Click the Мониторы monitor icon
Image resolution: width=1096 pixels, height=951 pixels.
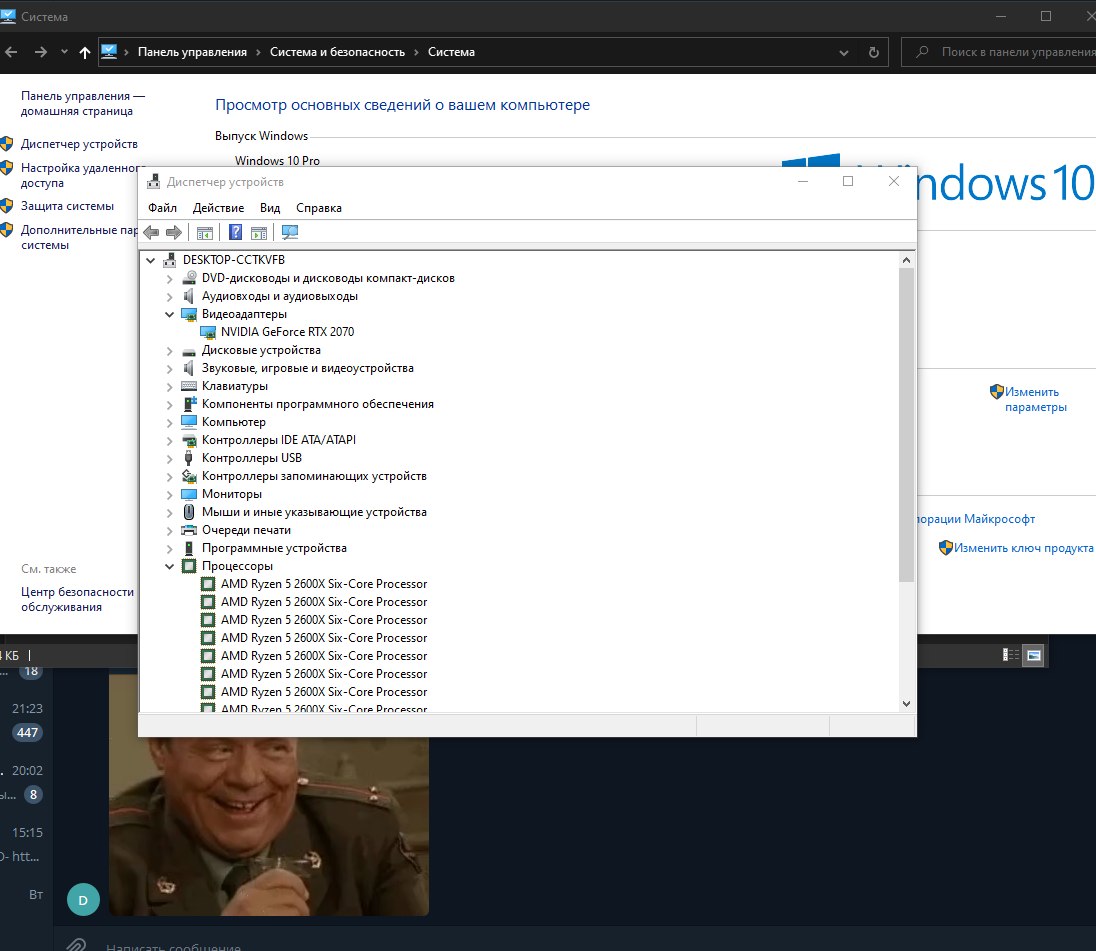189,494
